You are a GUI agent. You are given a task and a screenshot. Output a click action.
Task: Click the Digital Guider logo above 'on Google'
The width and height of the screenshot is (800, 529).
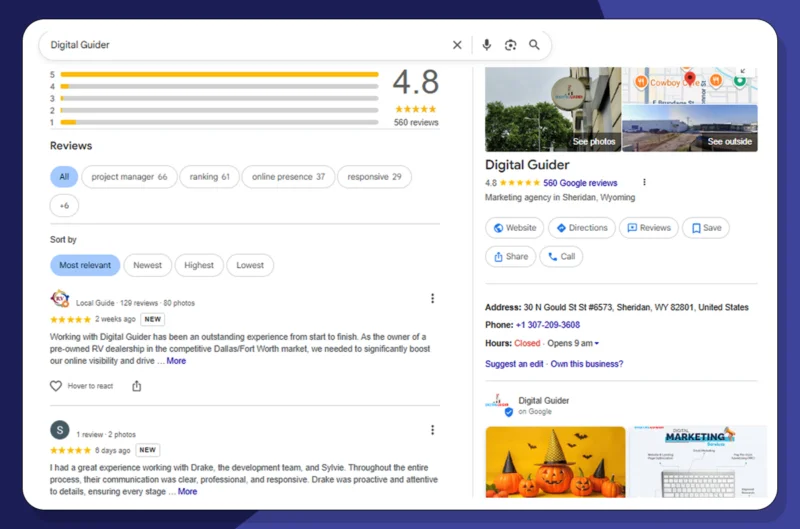(x=497, y=404)
